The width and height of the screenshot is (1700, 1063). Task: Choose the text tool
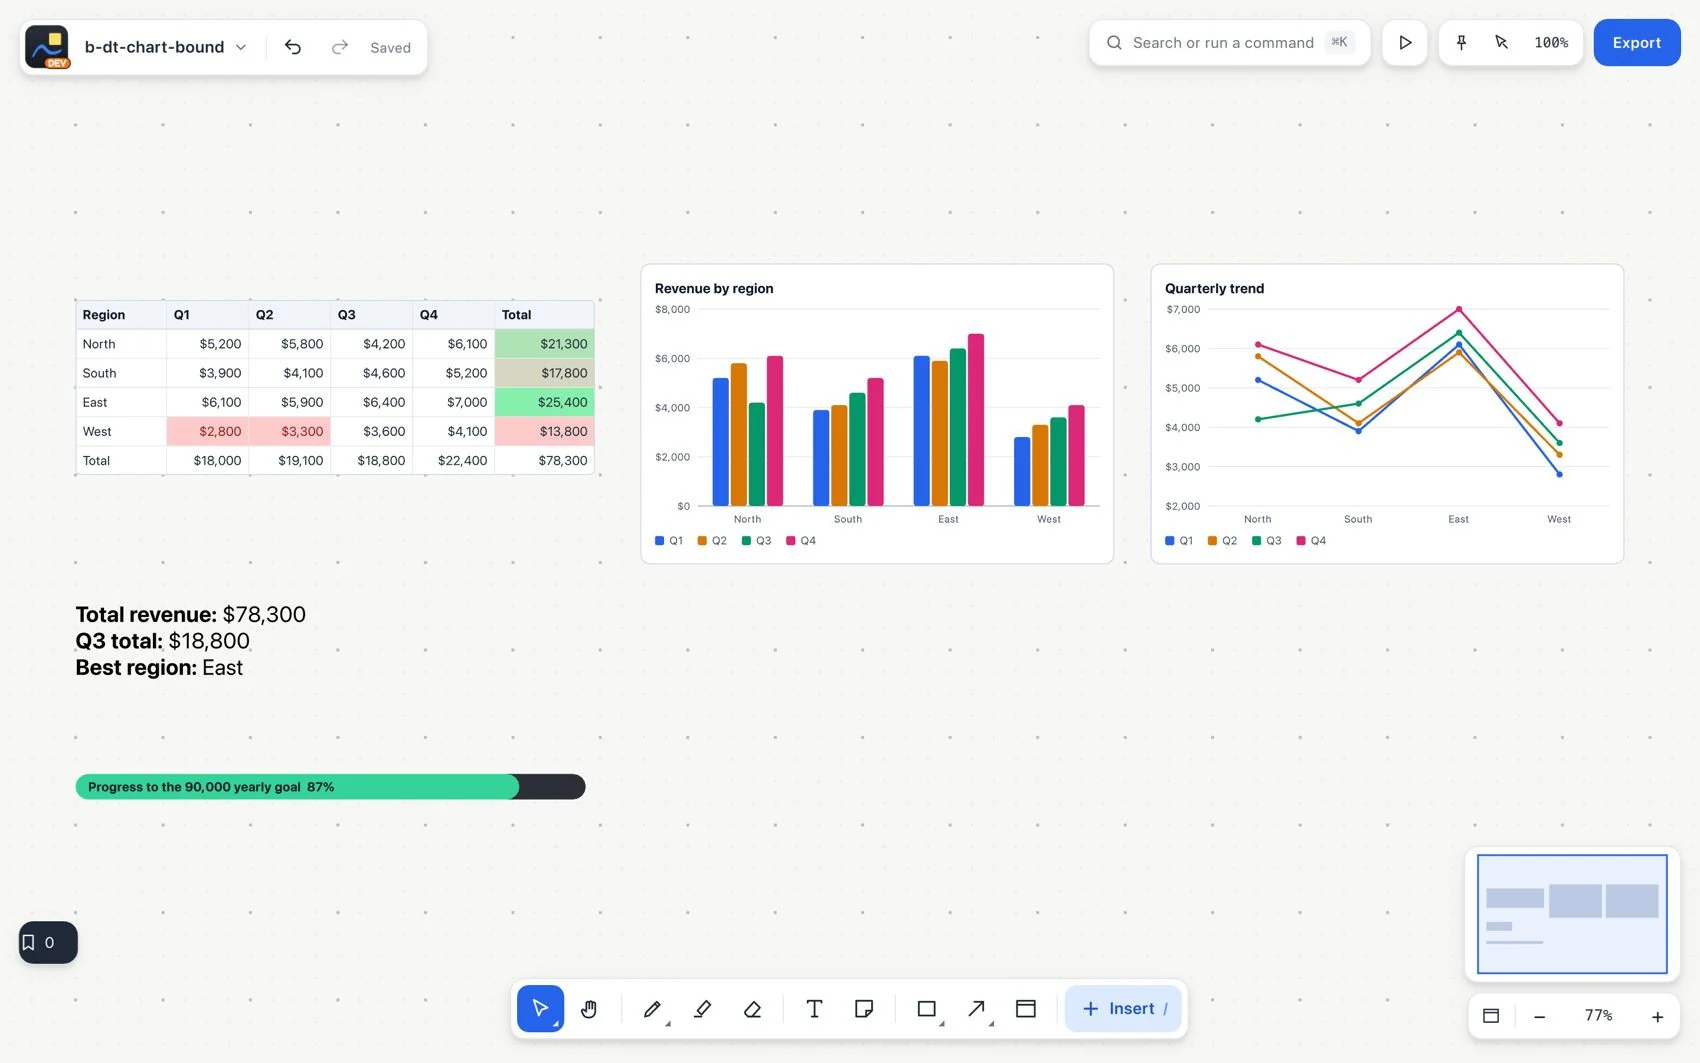coord(814,1008)
